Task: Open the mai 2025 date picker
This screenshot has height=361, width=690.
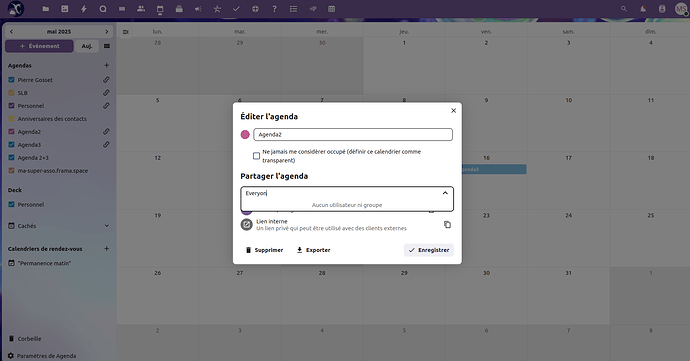Action: [59, 32]
